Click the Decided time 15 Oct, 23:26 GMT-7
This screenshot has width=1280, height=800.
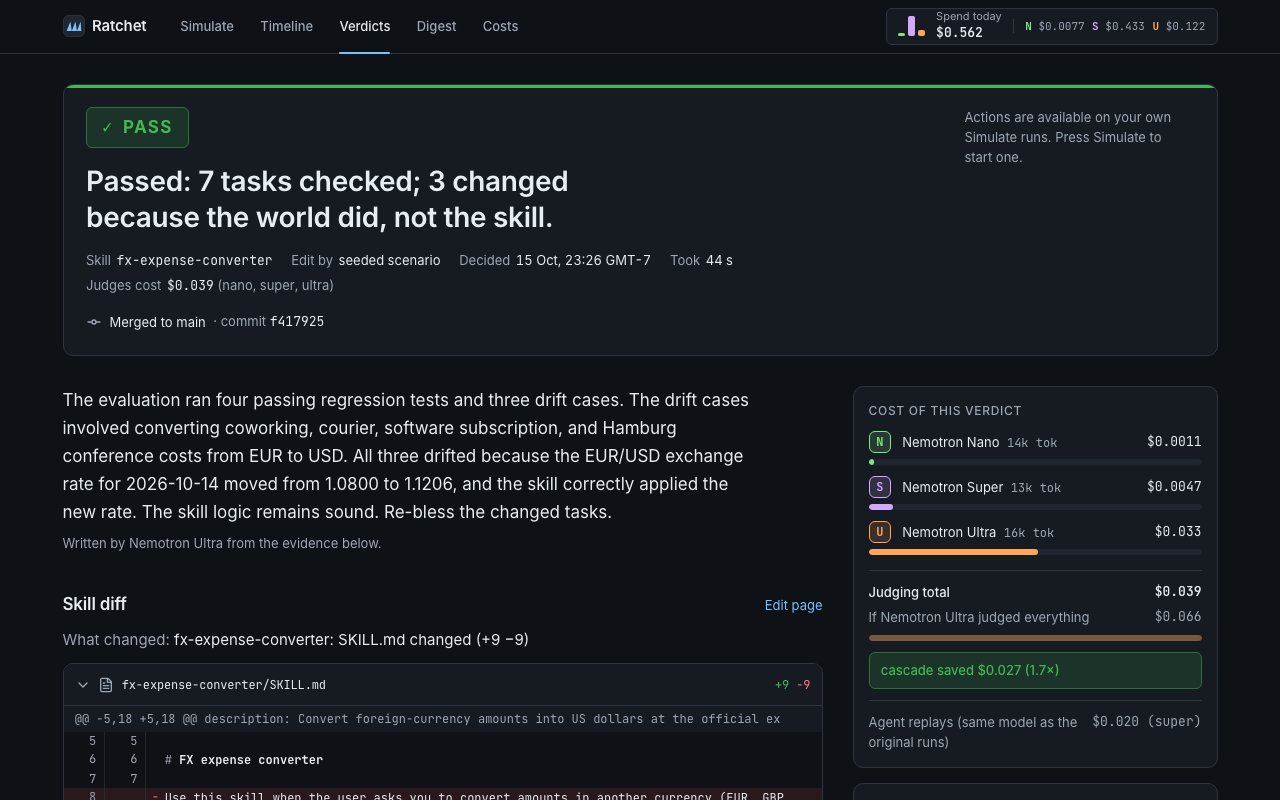(583, 260)
